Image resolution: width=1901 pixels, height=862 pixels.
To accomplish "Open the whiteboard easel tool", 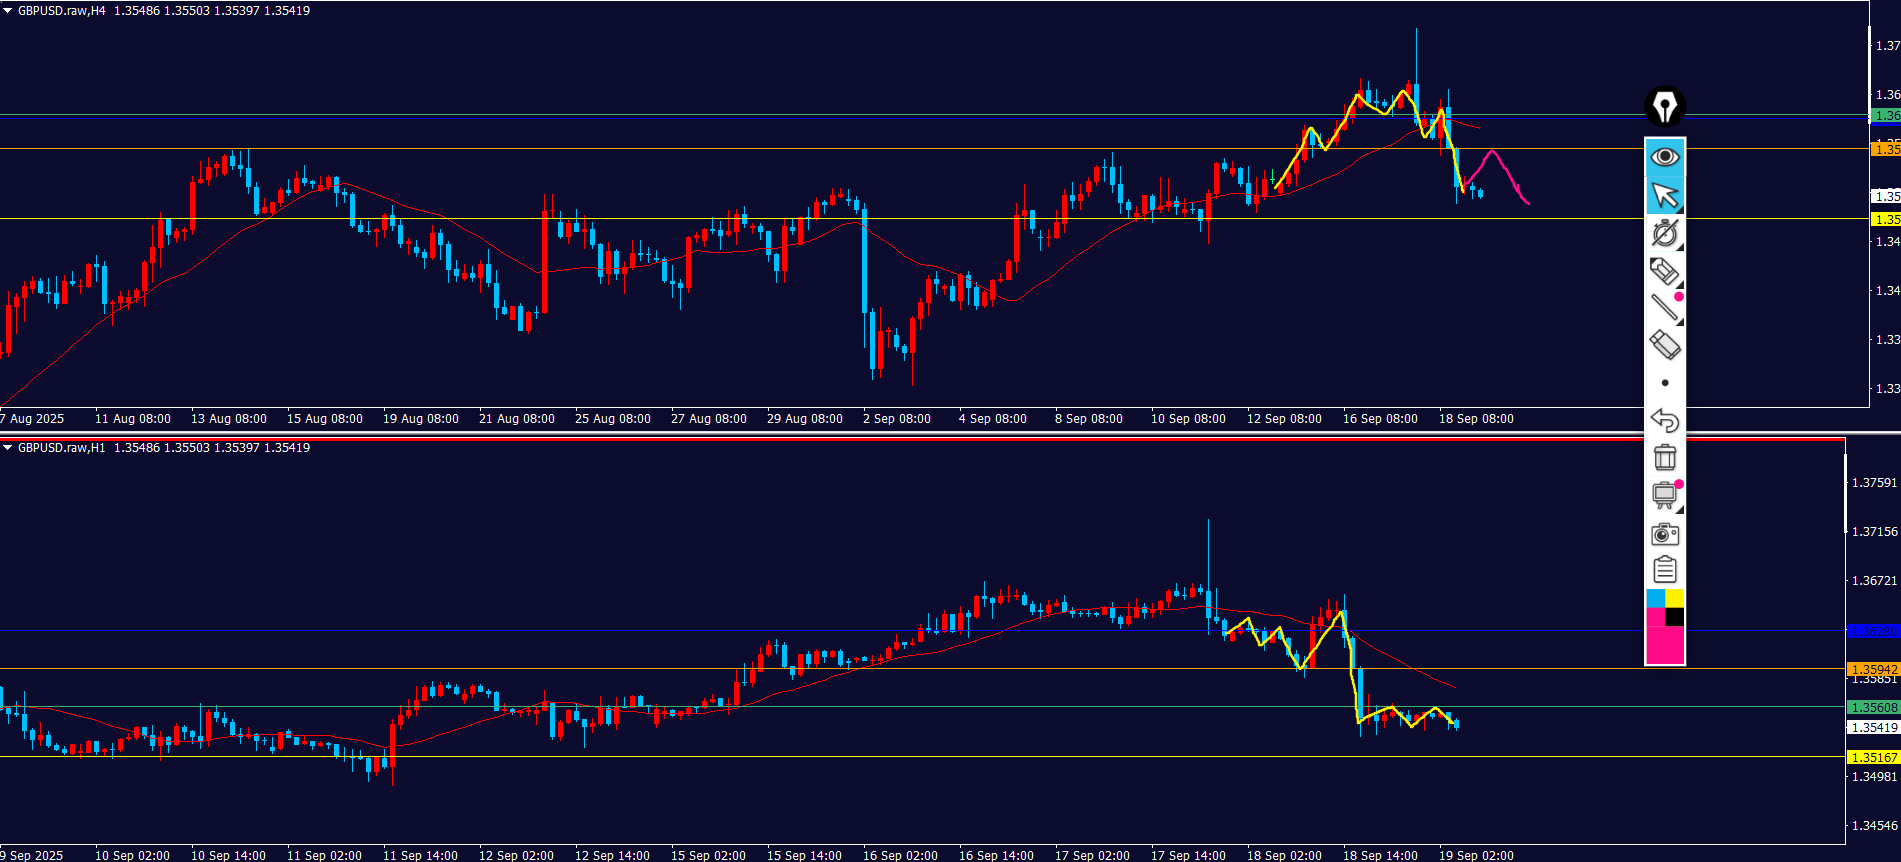I will pyautogui.click(x=1665, y=495).
